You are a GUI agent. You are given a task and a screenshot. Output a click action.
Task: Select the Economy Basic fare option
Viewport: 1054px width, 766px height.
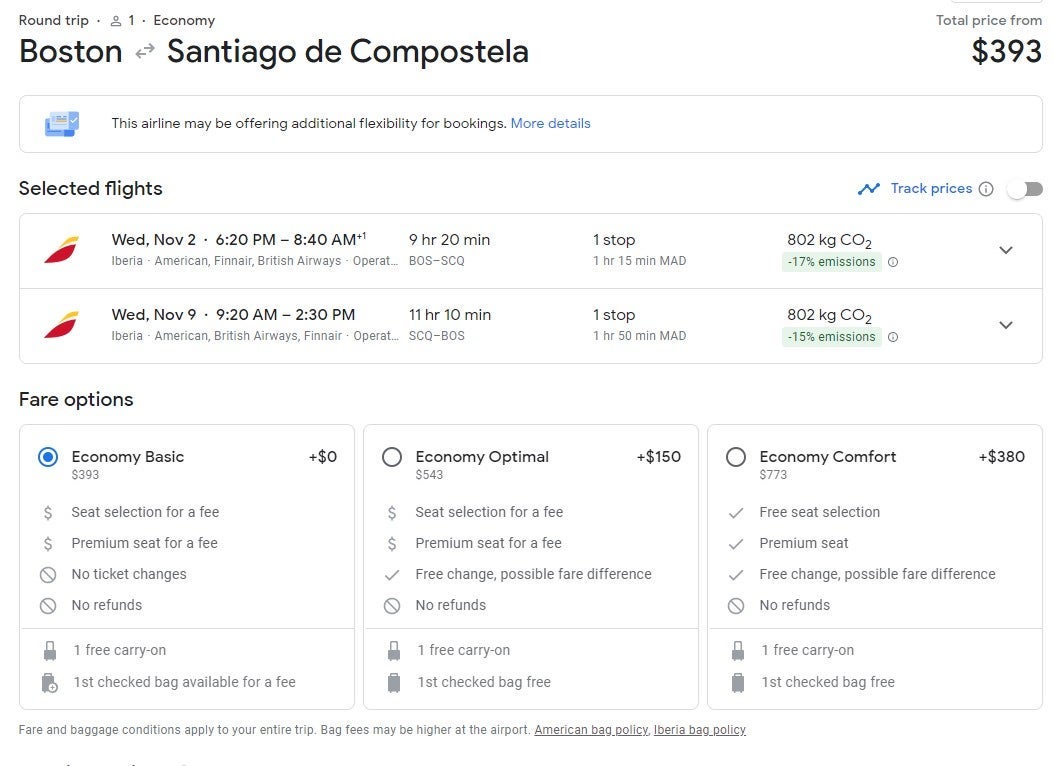(x=48, y=457)
